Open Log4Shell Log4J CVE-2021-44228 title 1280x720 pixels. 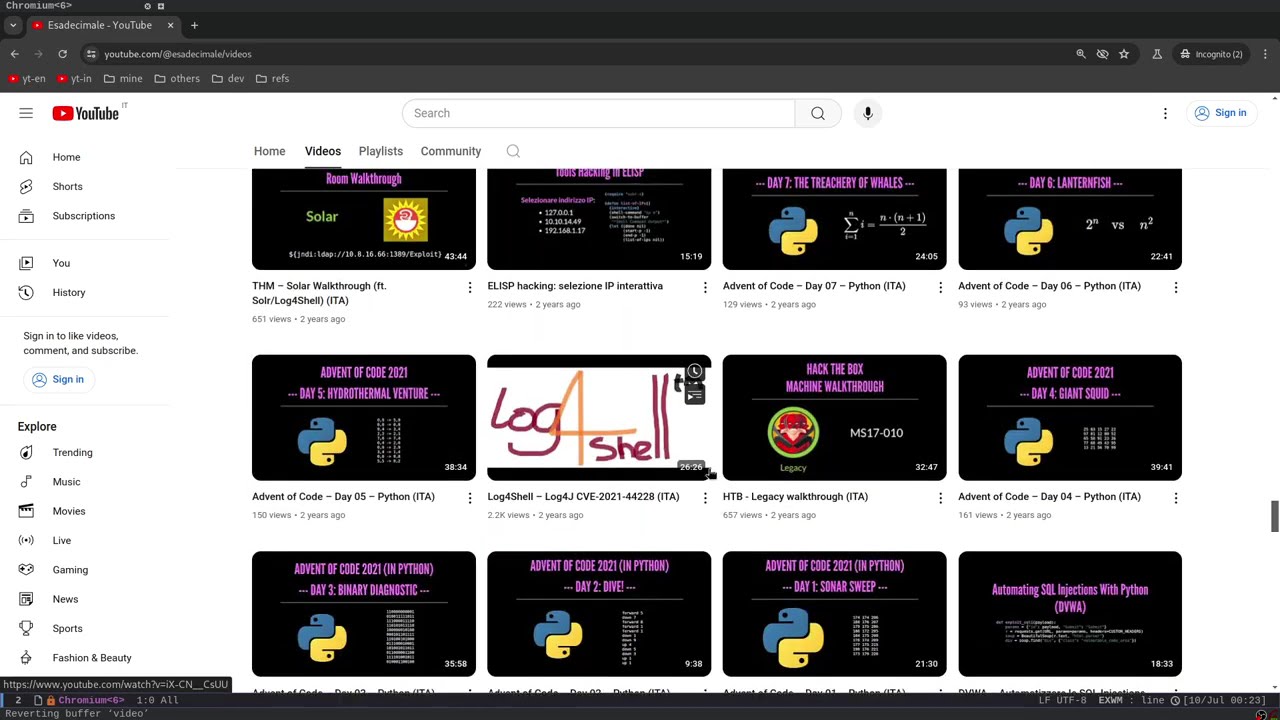point(583,496)
